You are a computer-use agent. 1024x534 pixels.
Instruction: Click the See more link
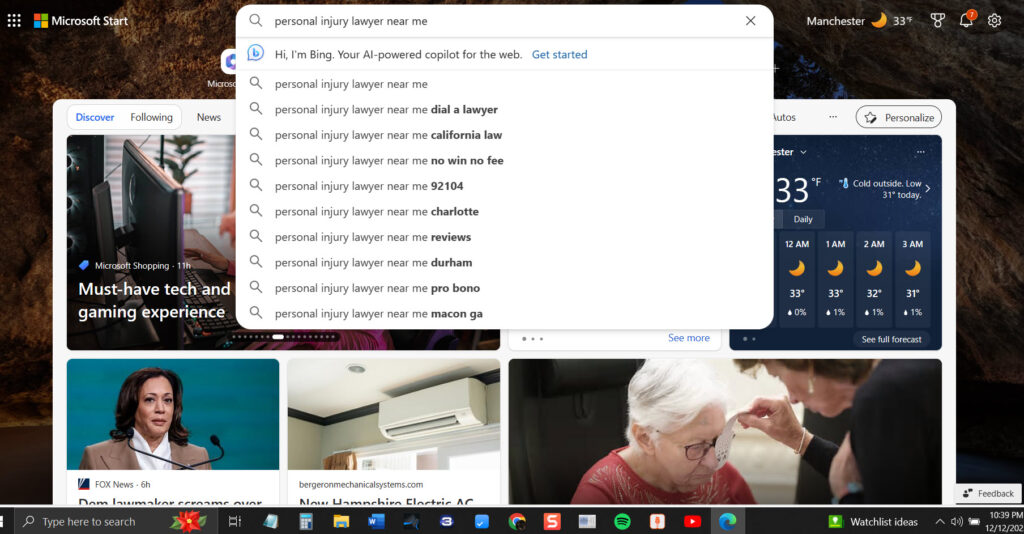point(688,338)
